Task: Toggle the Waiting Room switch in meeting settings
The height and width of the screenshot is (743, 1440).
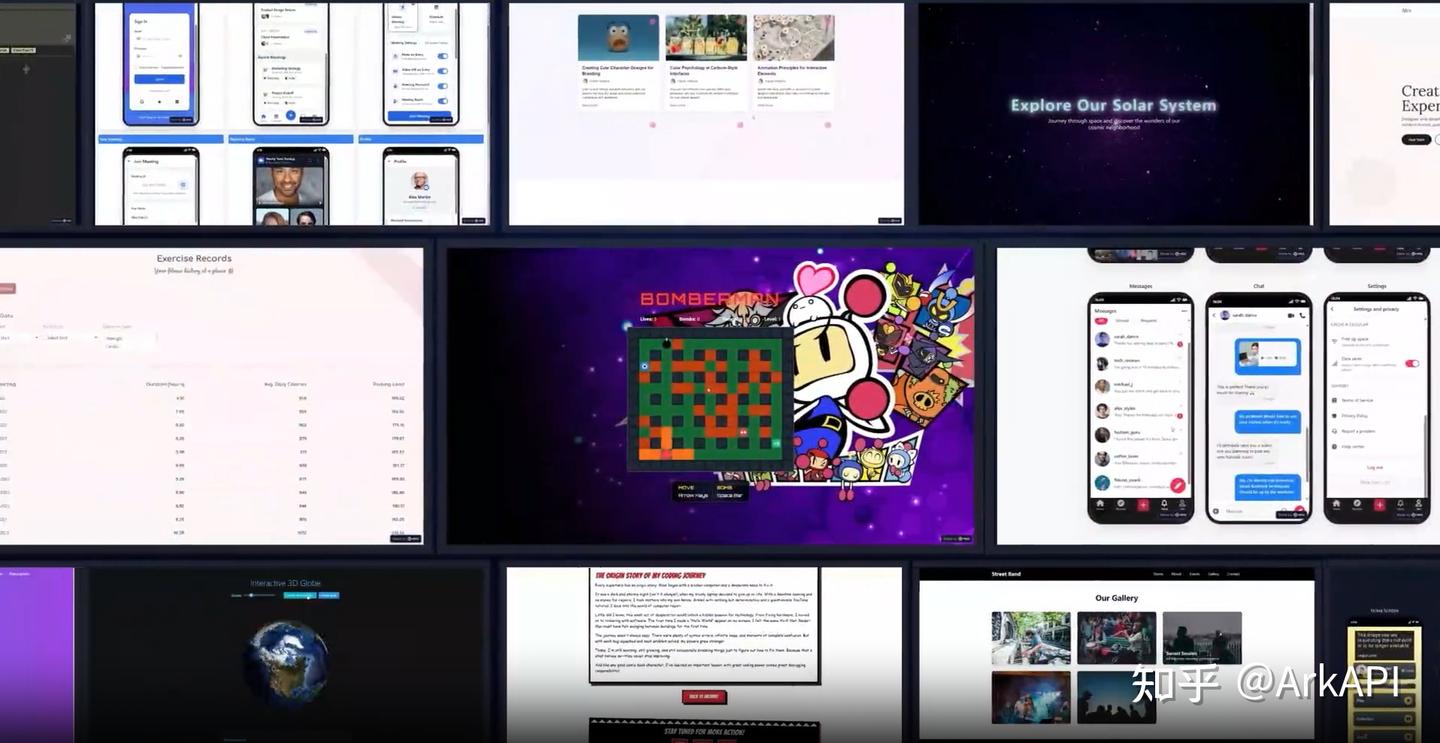Action: click(442, 100)
